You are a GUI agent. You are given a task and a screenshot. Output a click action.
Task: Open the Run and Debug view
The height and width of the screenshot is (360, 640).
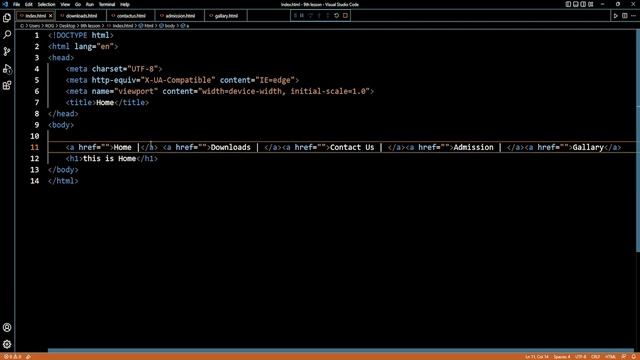(7, 69)
